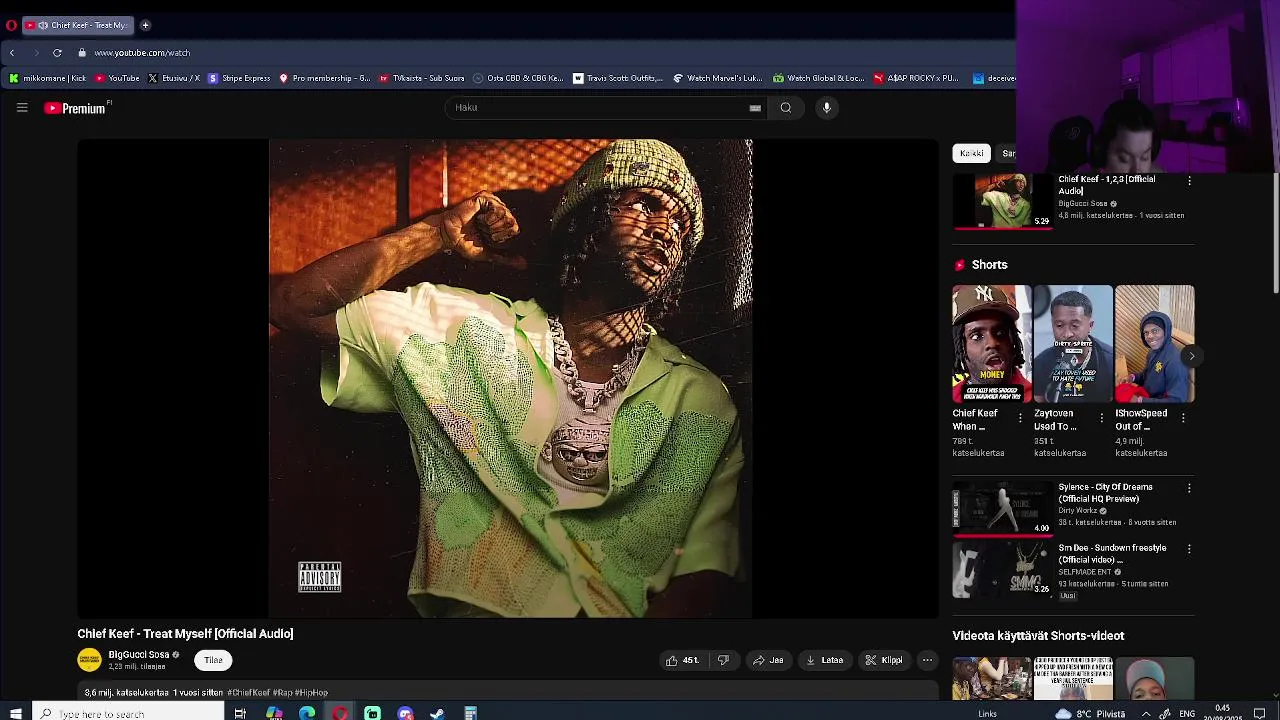Open BigGucci Sosa channel avatar
The image size is (1280, 720).
(89, 660)
